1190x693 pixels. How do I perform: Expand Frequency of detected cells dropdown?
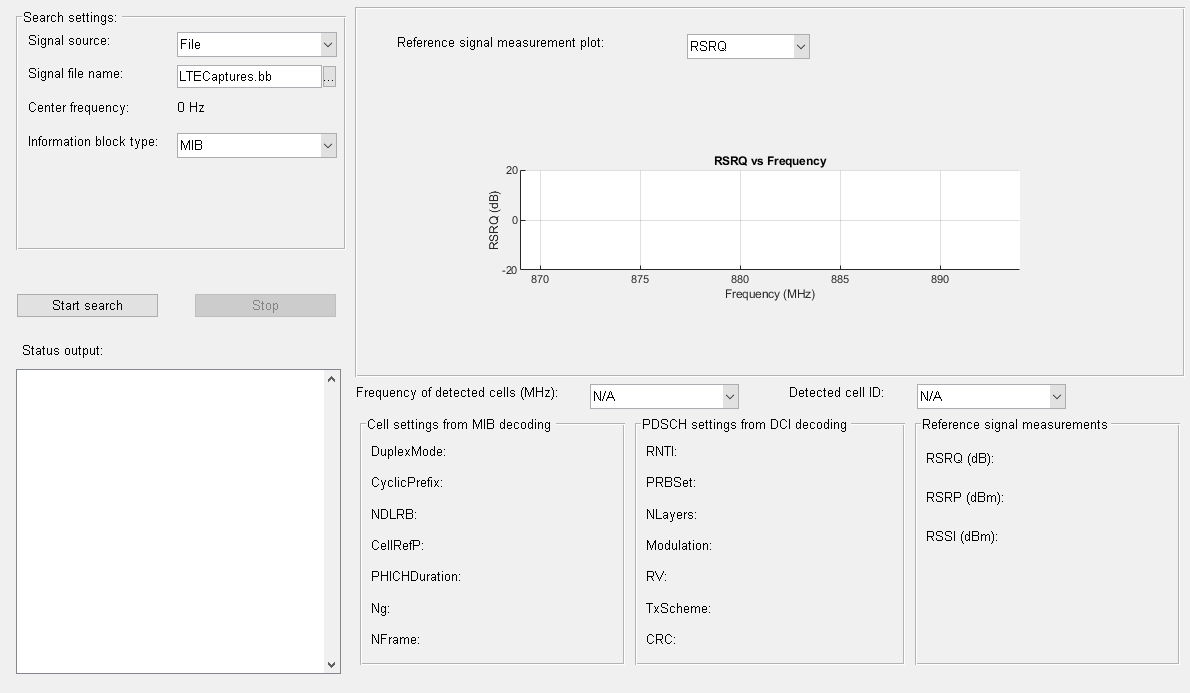coord(663,396)
